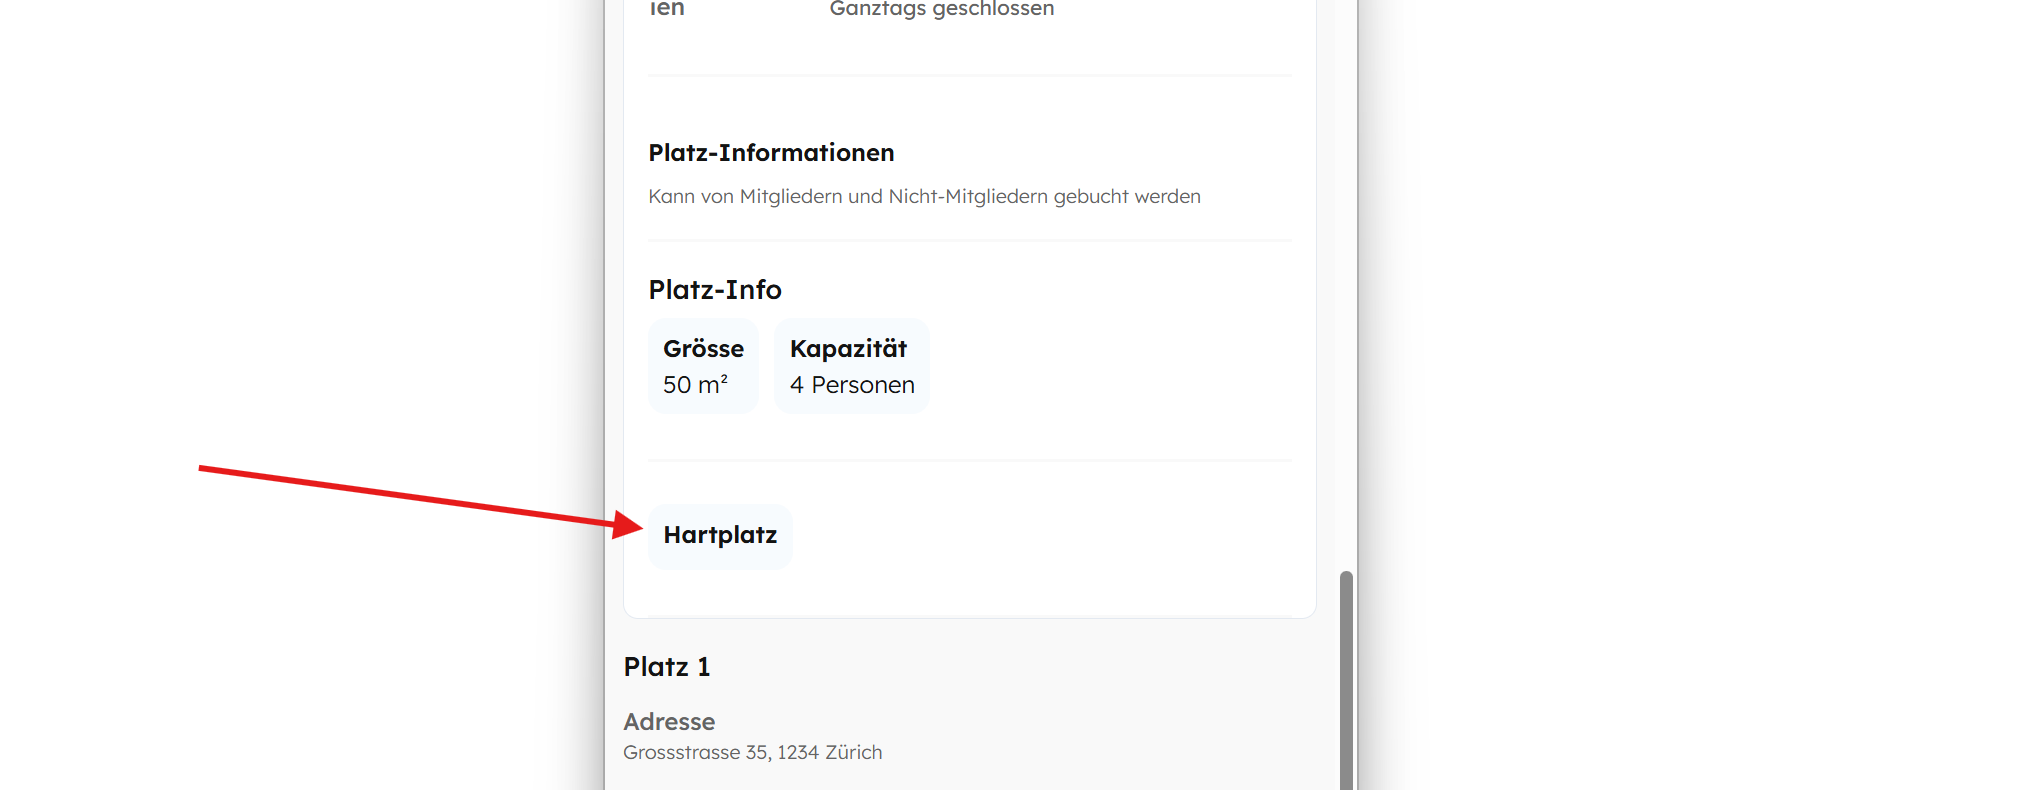Click the cut-off day label beside Ganztags geschlossen
The height and width of the screenshot is (790, 2041).
point(667,9)
